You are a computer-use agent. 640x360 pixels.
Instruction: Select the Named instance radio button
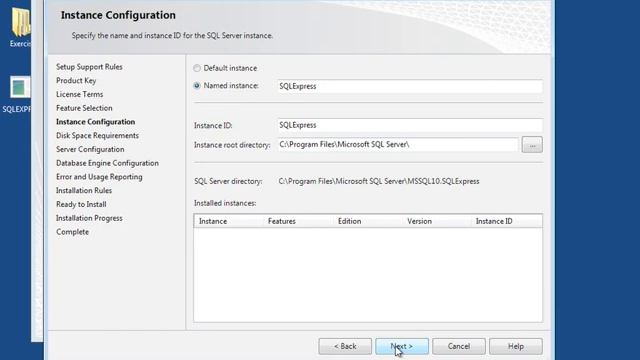tap(197, 86)
